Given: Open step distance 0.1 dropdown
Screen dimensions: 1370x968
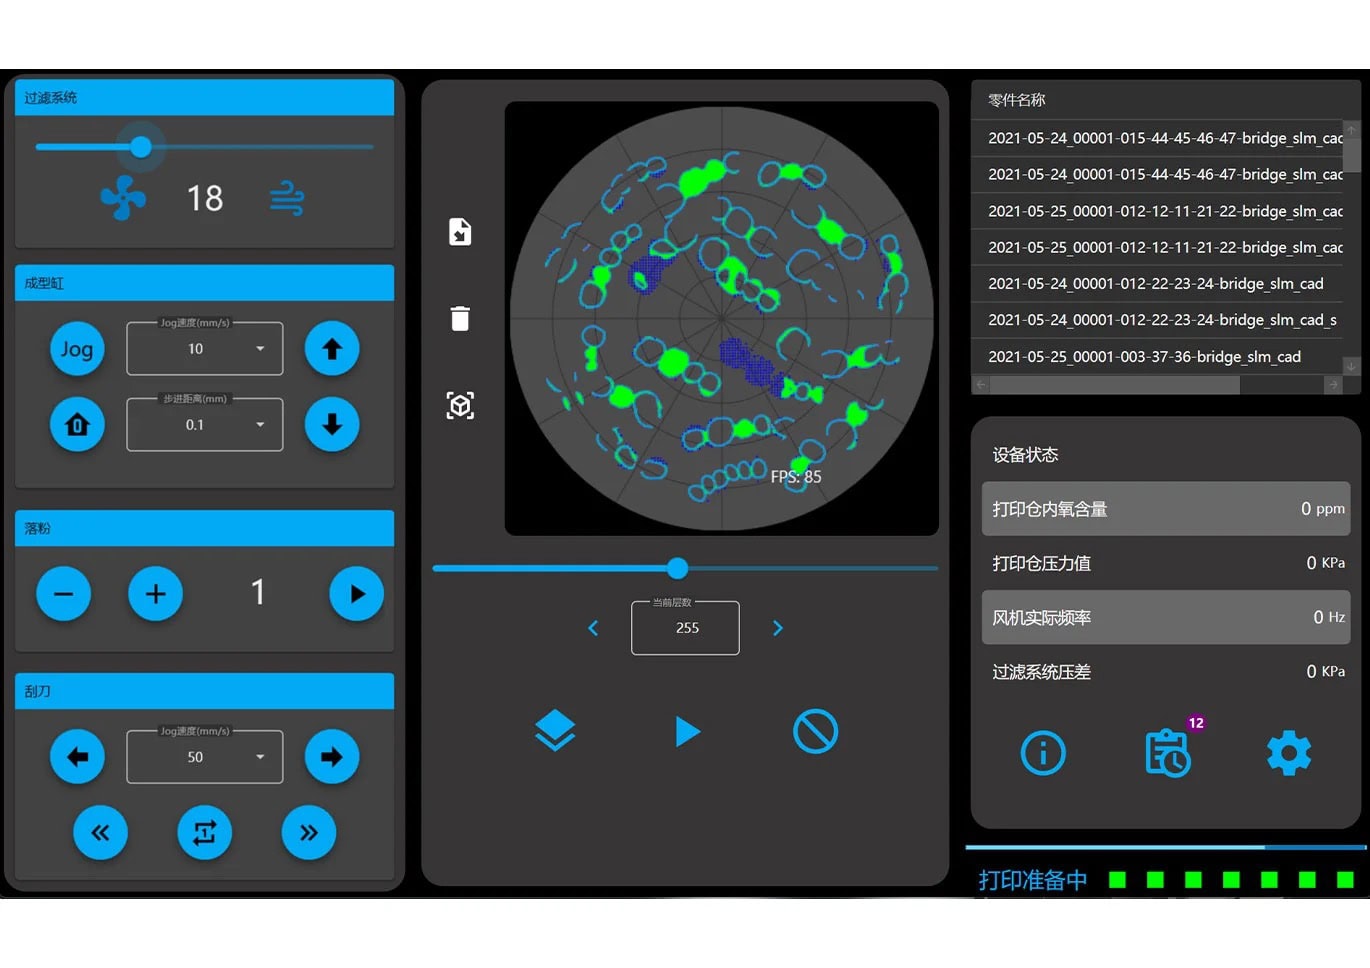Looking at the screenshot, I should click(205, 425).
